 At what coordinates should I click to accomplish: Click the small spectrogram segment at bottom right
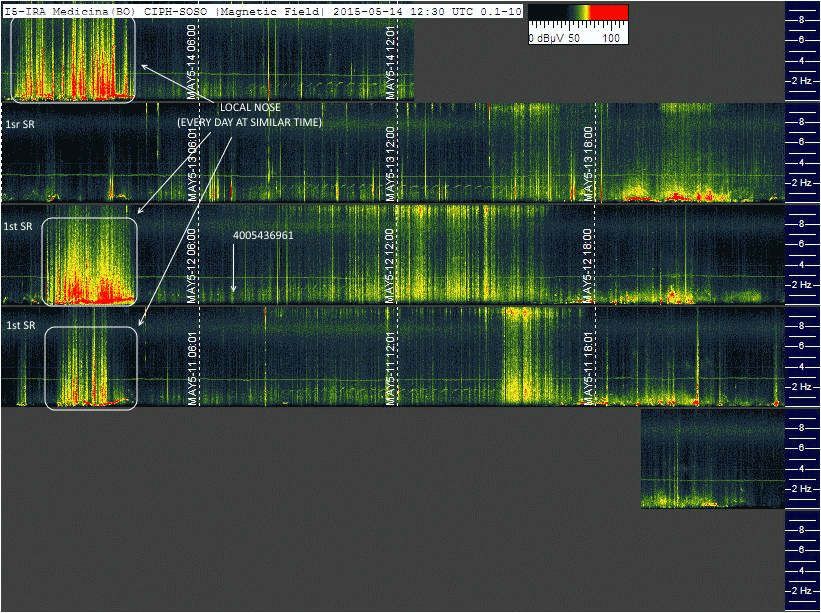[x=711, y=458]
